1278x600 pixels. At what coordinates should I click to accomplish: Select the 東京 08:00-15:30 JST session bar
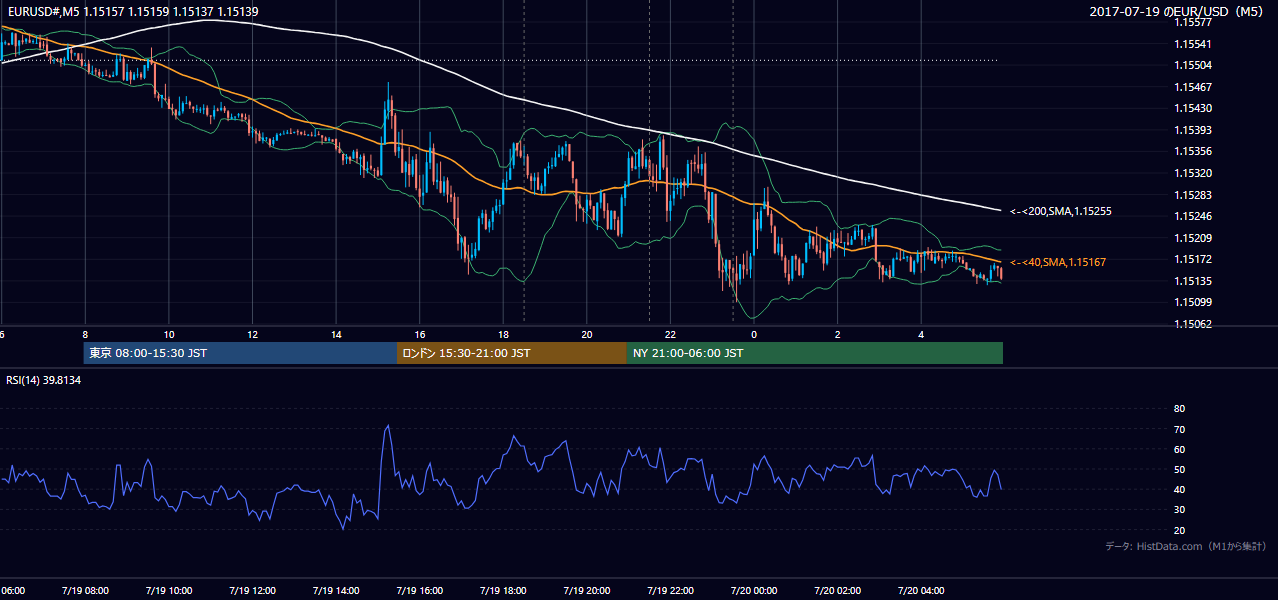click(240, 353)
